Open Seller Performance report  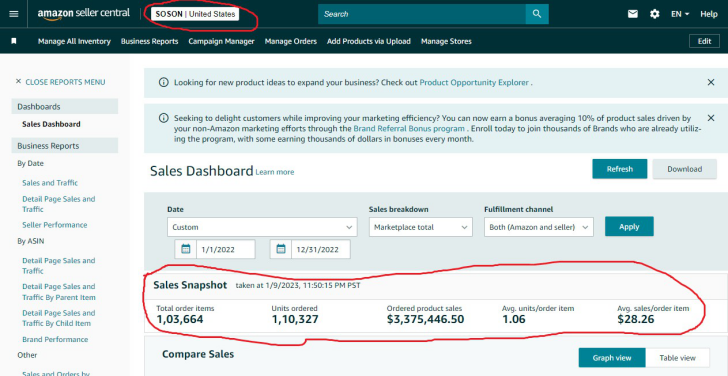(x=55, y=225)
